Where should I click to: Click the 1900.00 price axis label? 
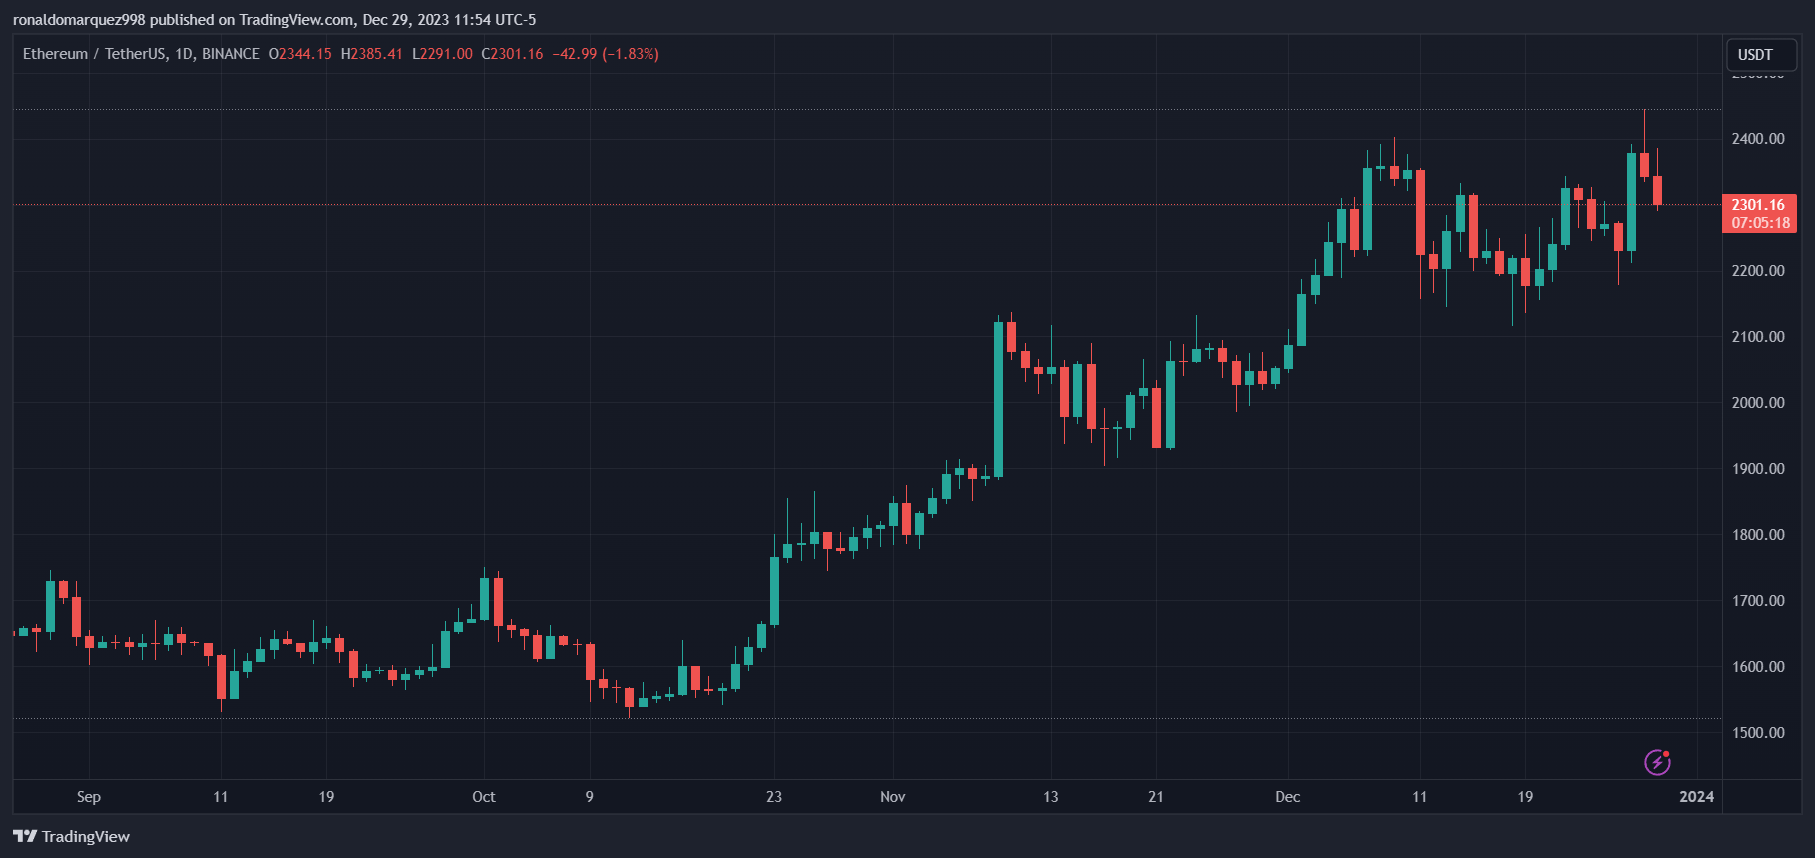click(1758, 469)
